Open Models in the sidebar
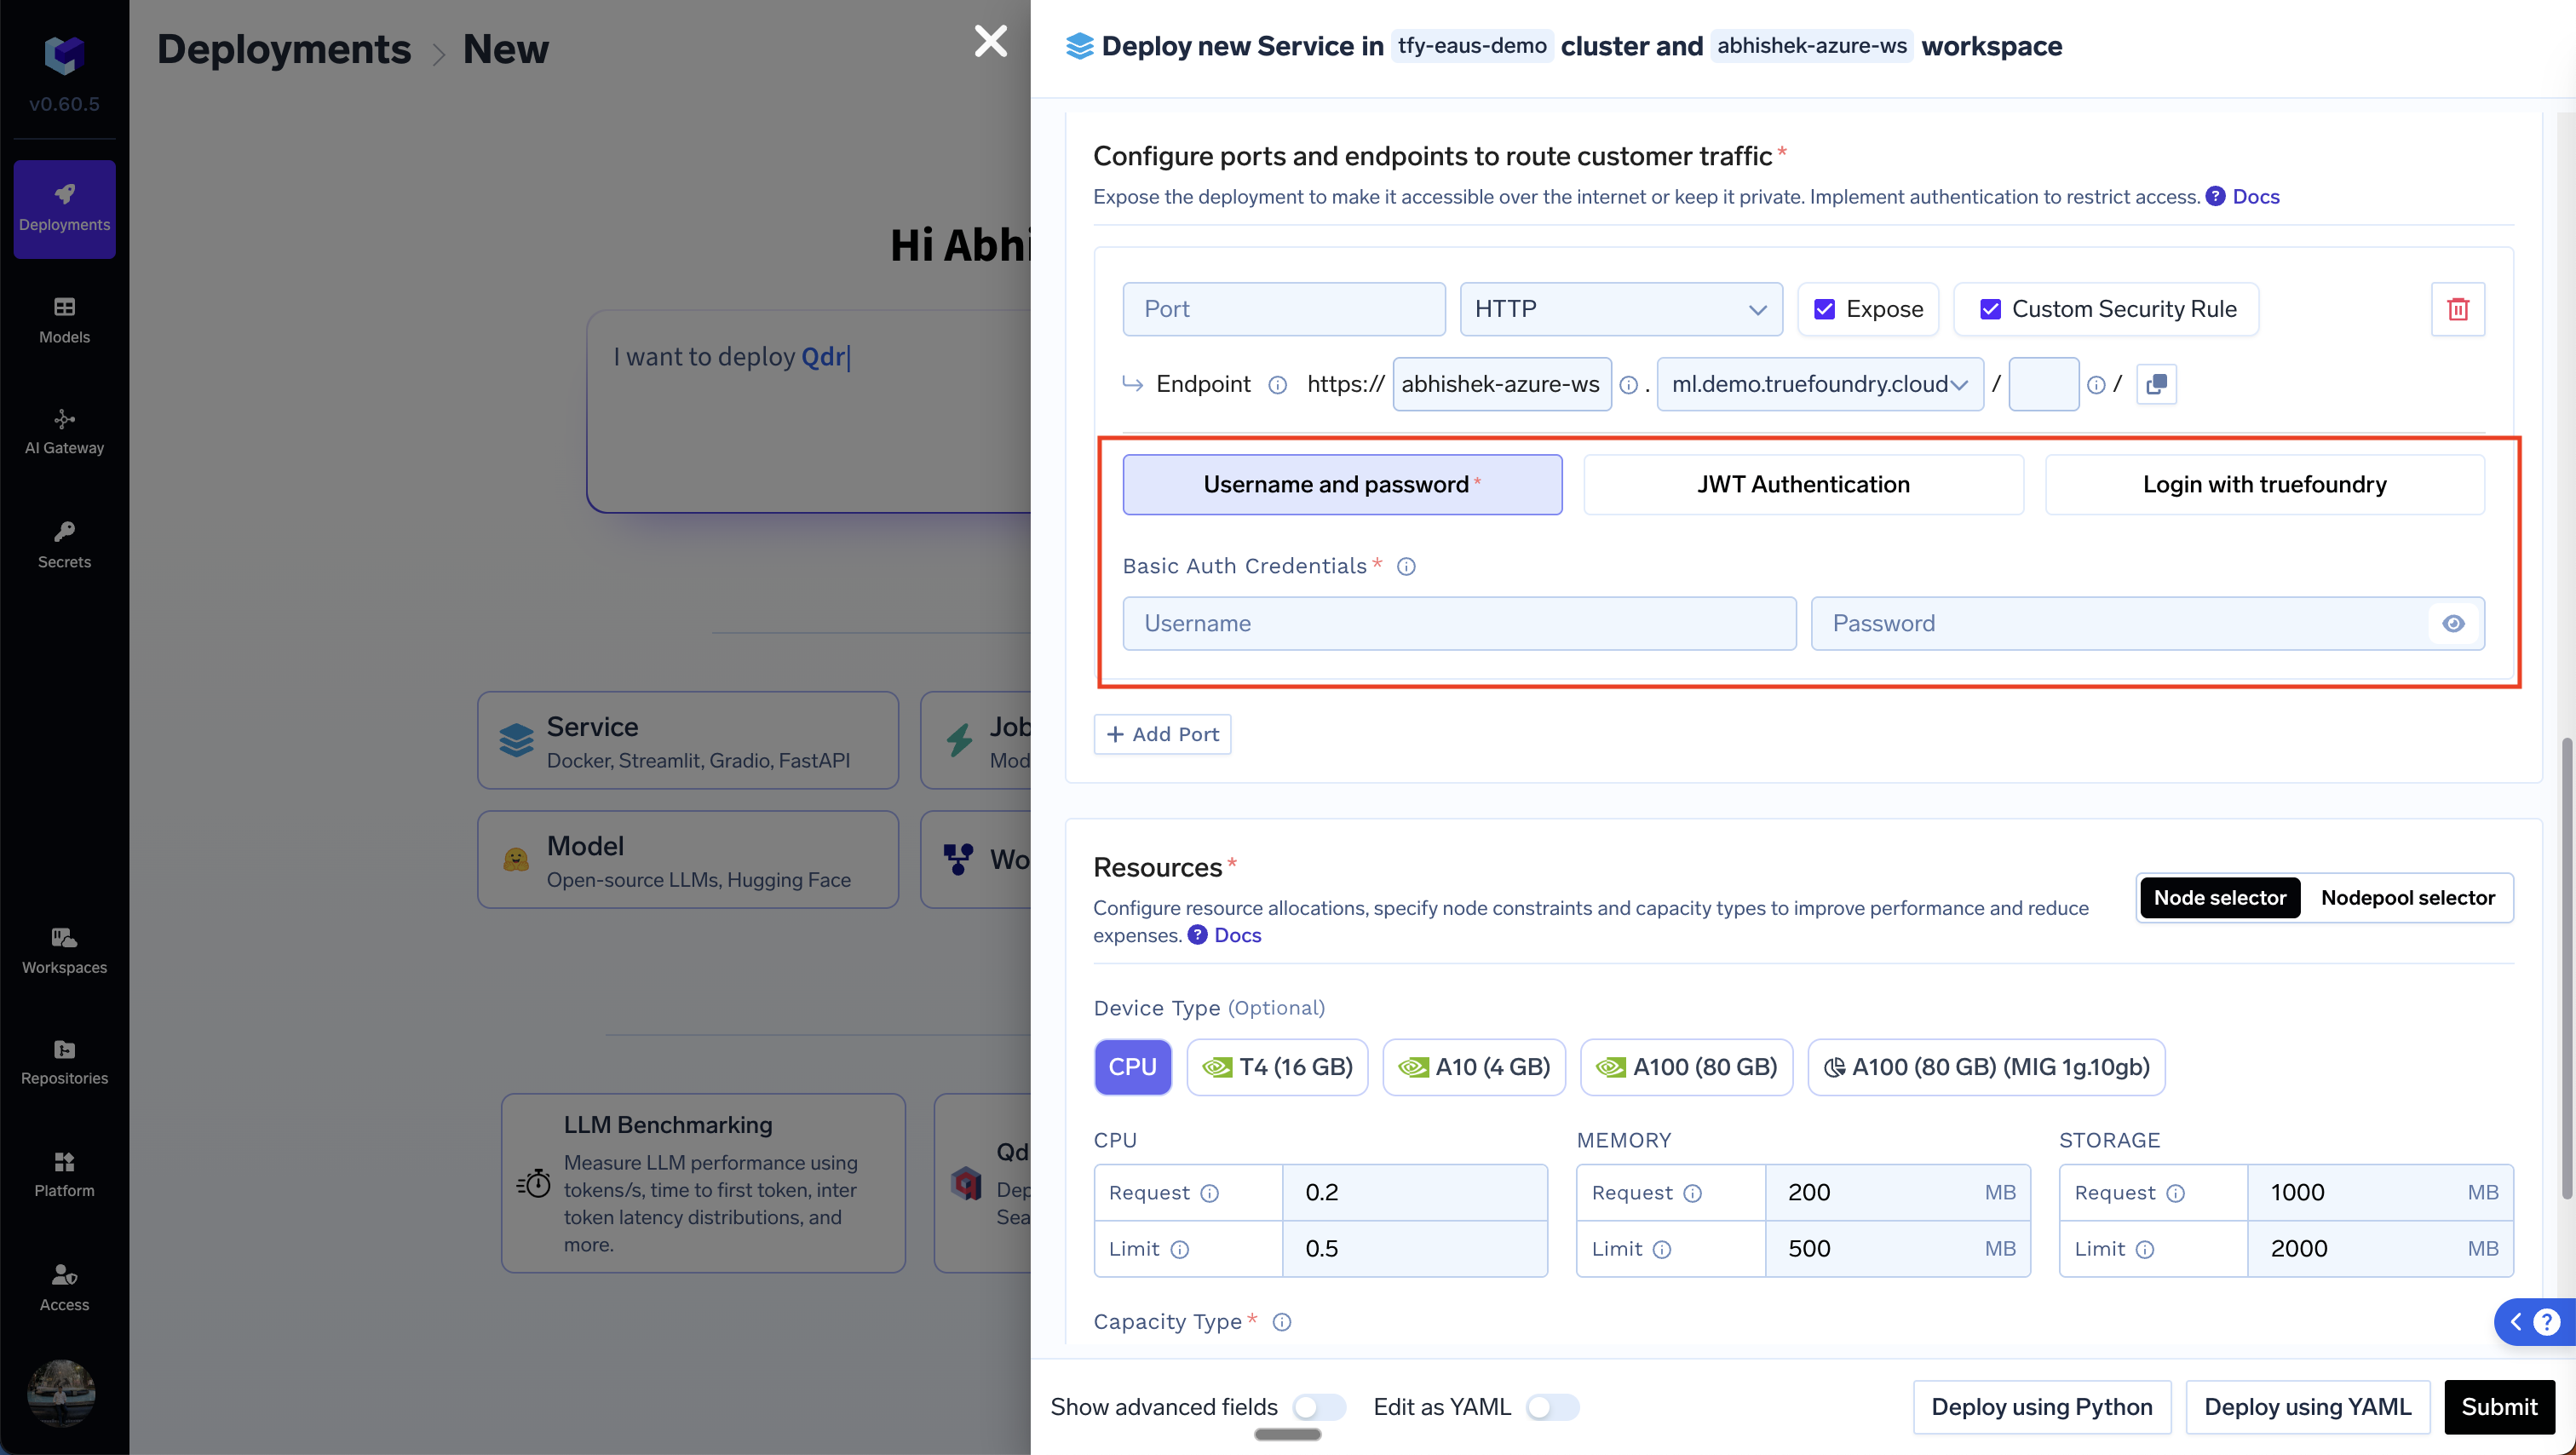Viewport: 2576px width, 1455px height. pyautogui.click(x=64, y=320)
